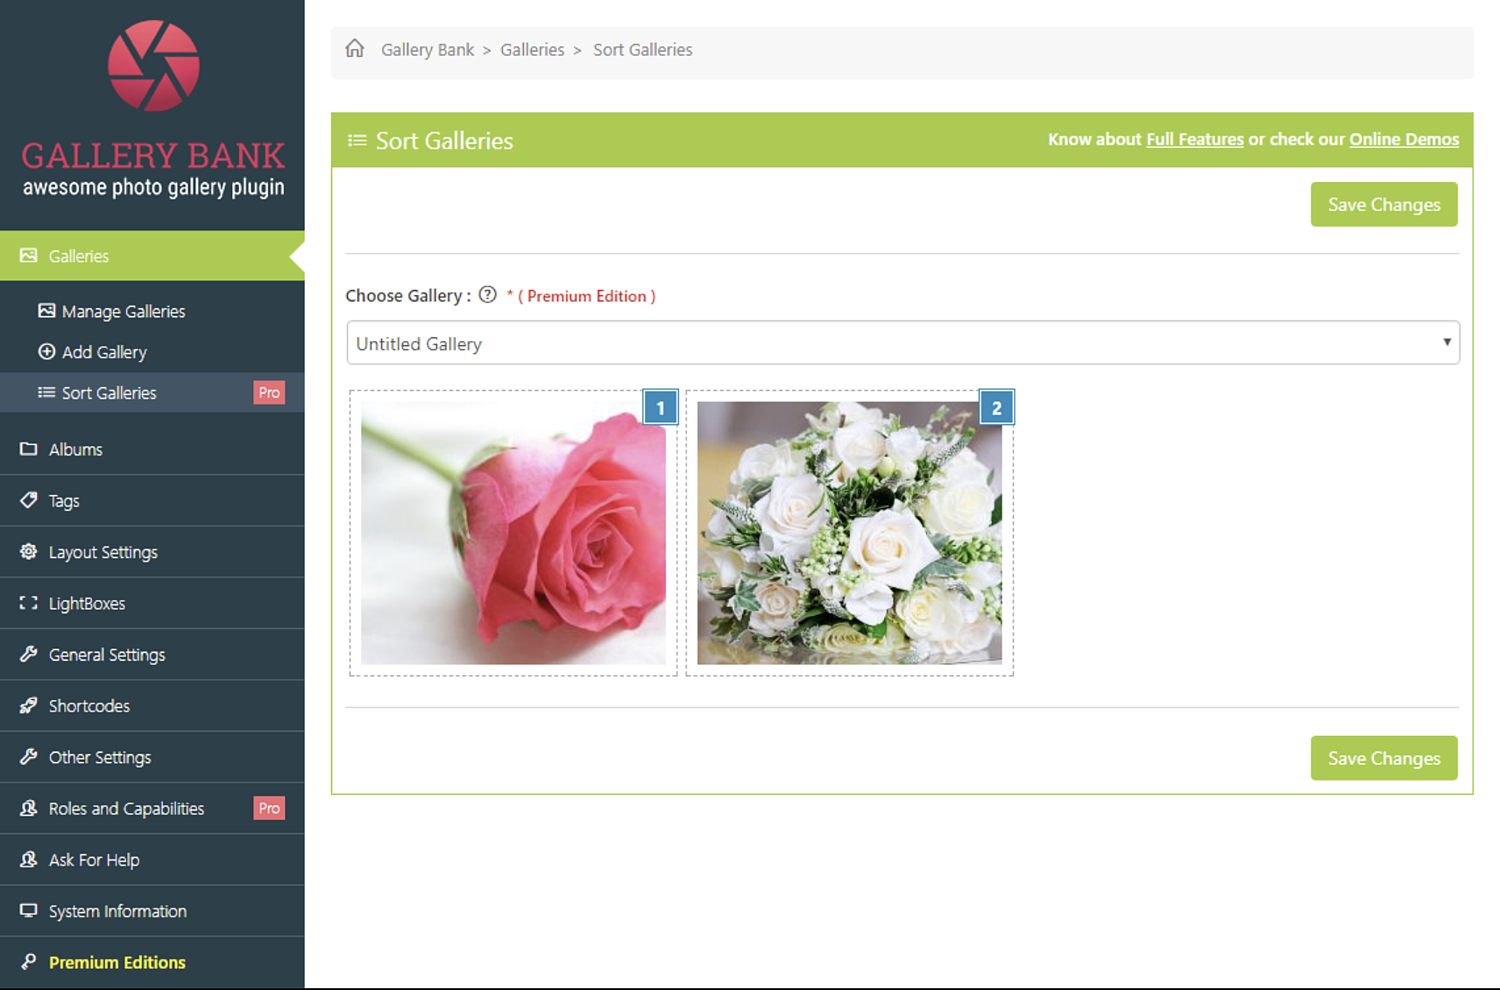Click the Other Settings wrench icon
The width and height of the screenshot is (1500, 990).
pyautogui.click(x=29, y=757)
